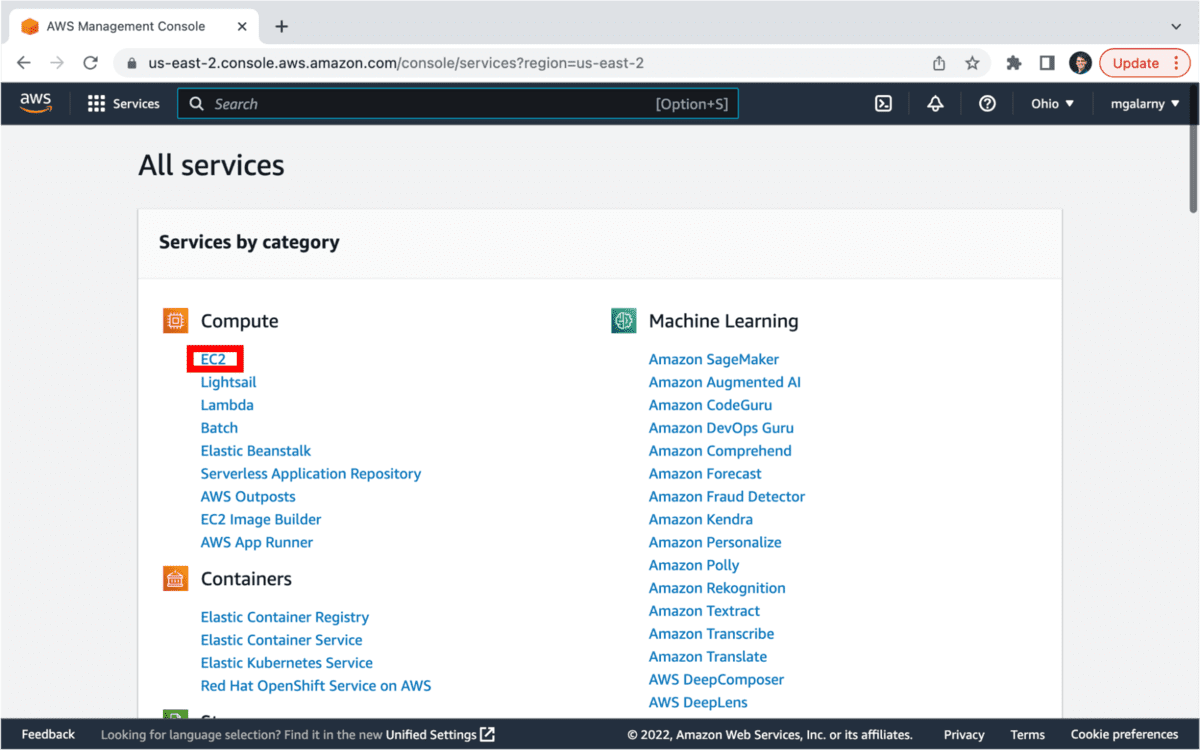
Task: Open the tab search chevron in Chrome
Action: click(1176, 26)
